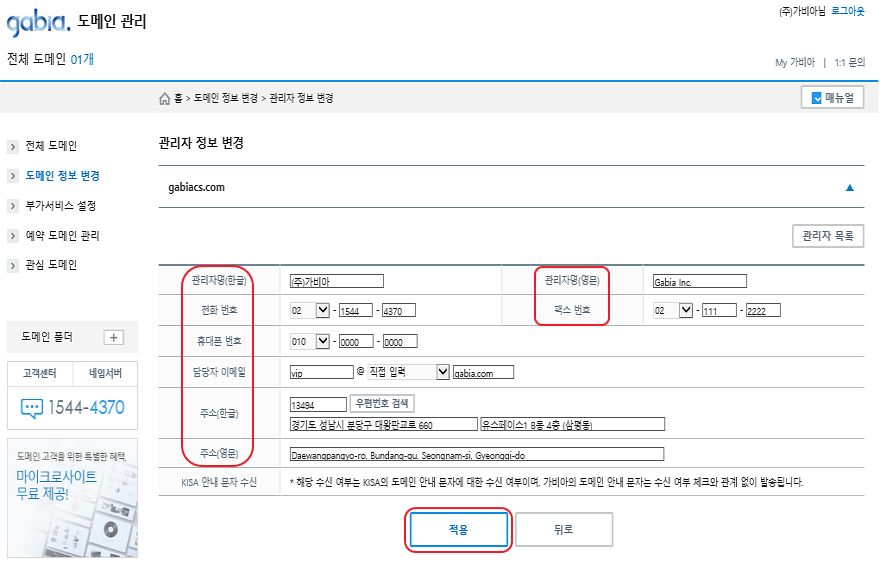Click the 도메인 폴더 label
The width and height of the screenshot is (880, 570).
[47, 337]
